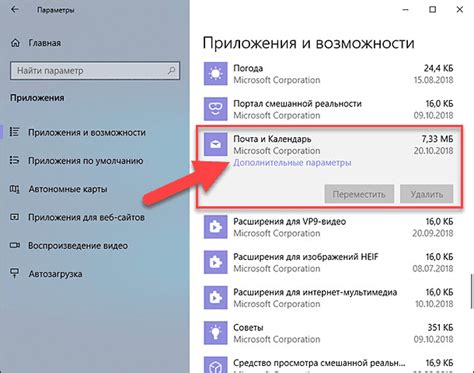Click the apps list scrollbar thumb
Screen dimensions: 474x373
[x=472, y=292]
